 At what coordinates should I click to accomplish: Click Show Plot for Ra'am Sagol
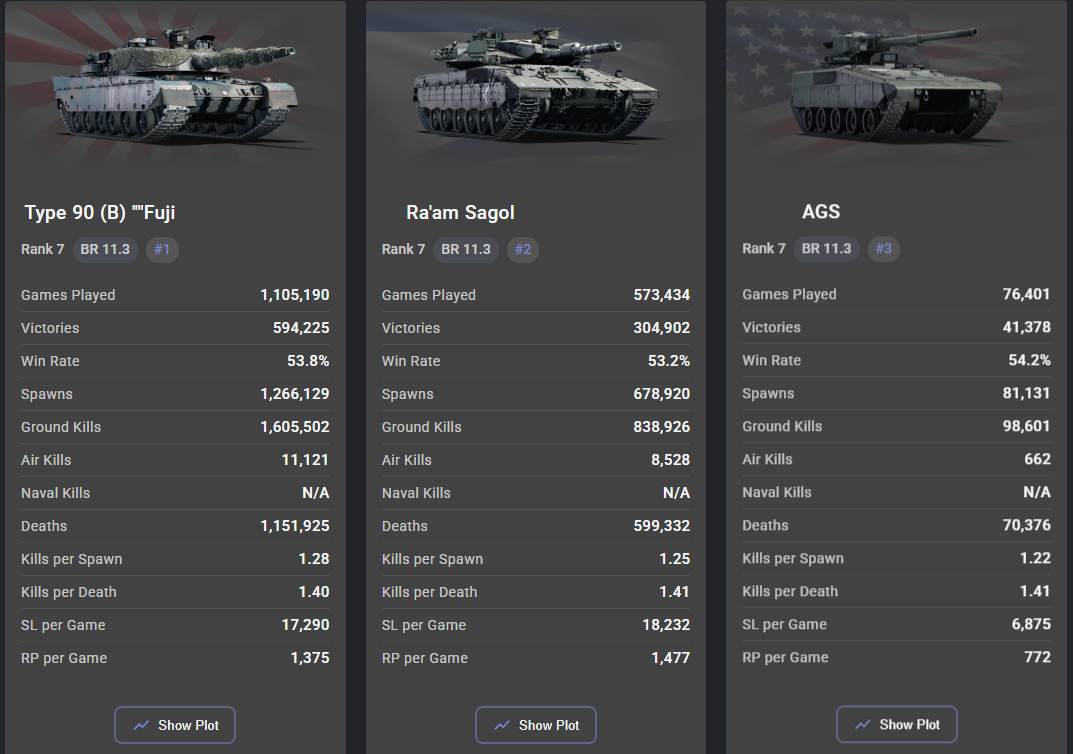pyautogui.click(x=536, y=725)
